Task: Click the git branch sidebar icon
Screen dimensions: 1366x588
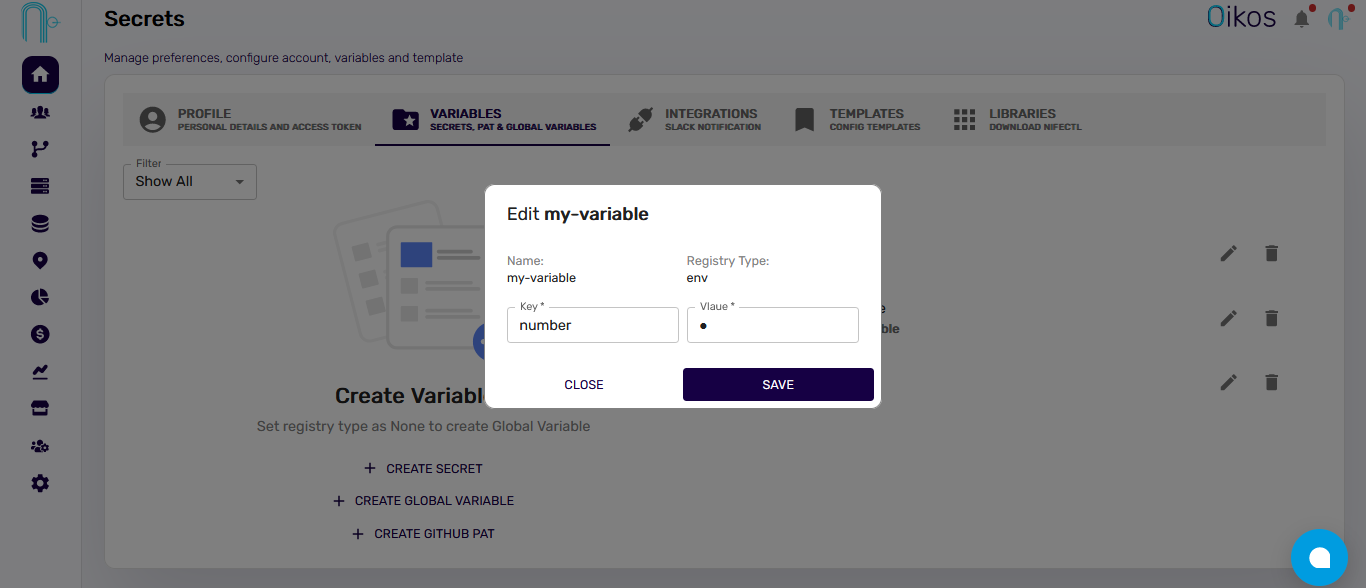Action: pyautogui.click(x=40, y=148)
